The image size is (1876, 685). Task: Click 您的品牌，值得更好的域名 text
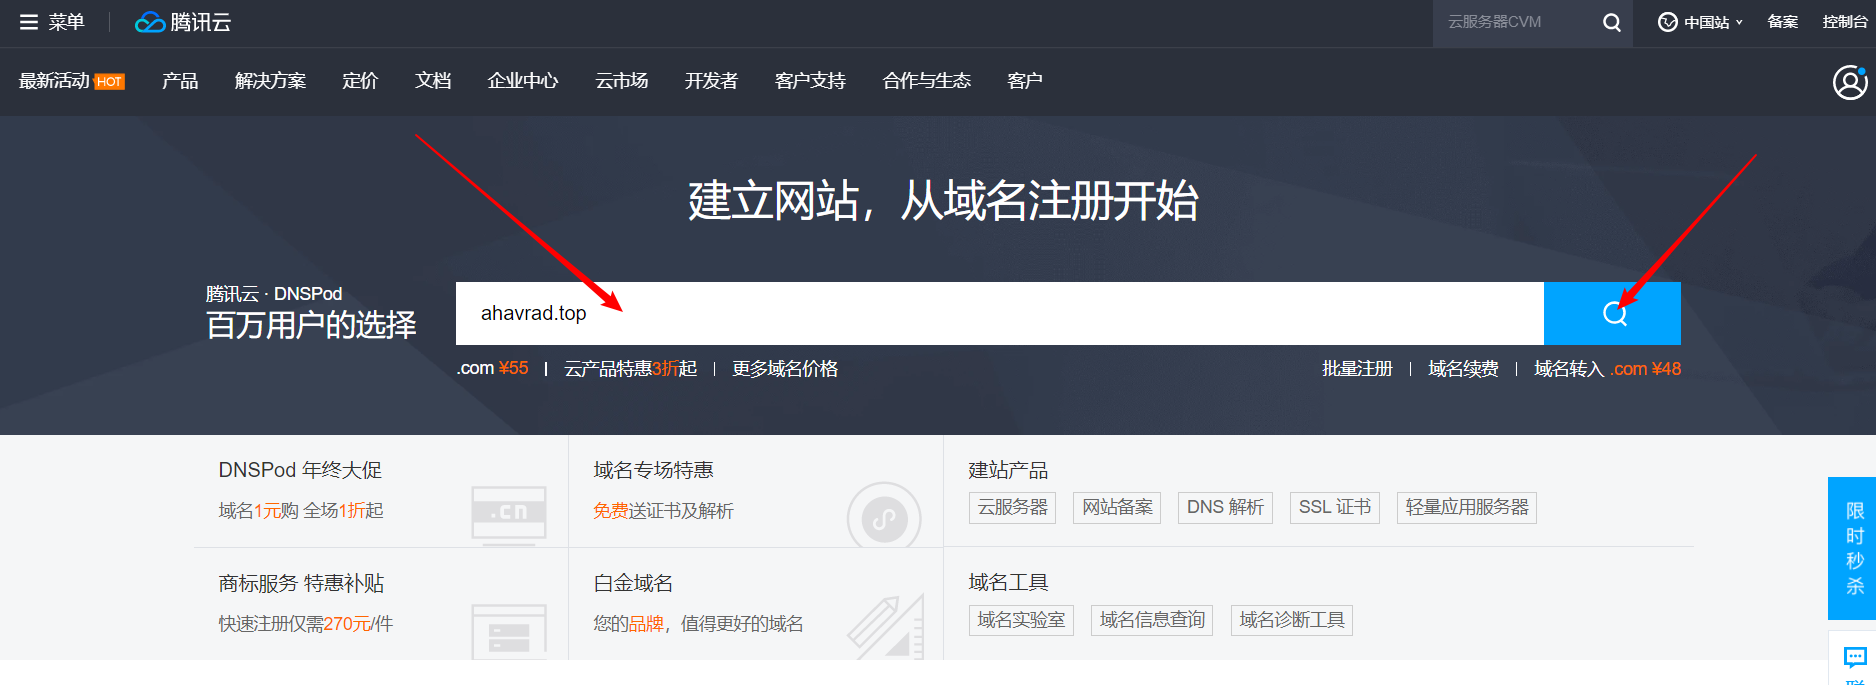698,624
